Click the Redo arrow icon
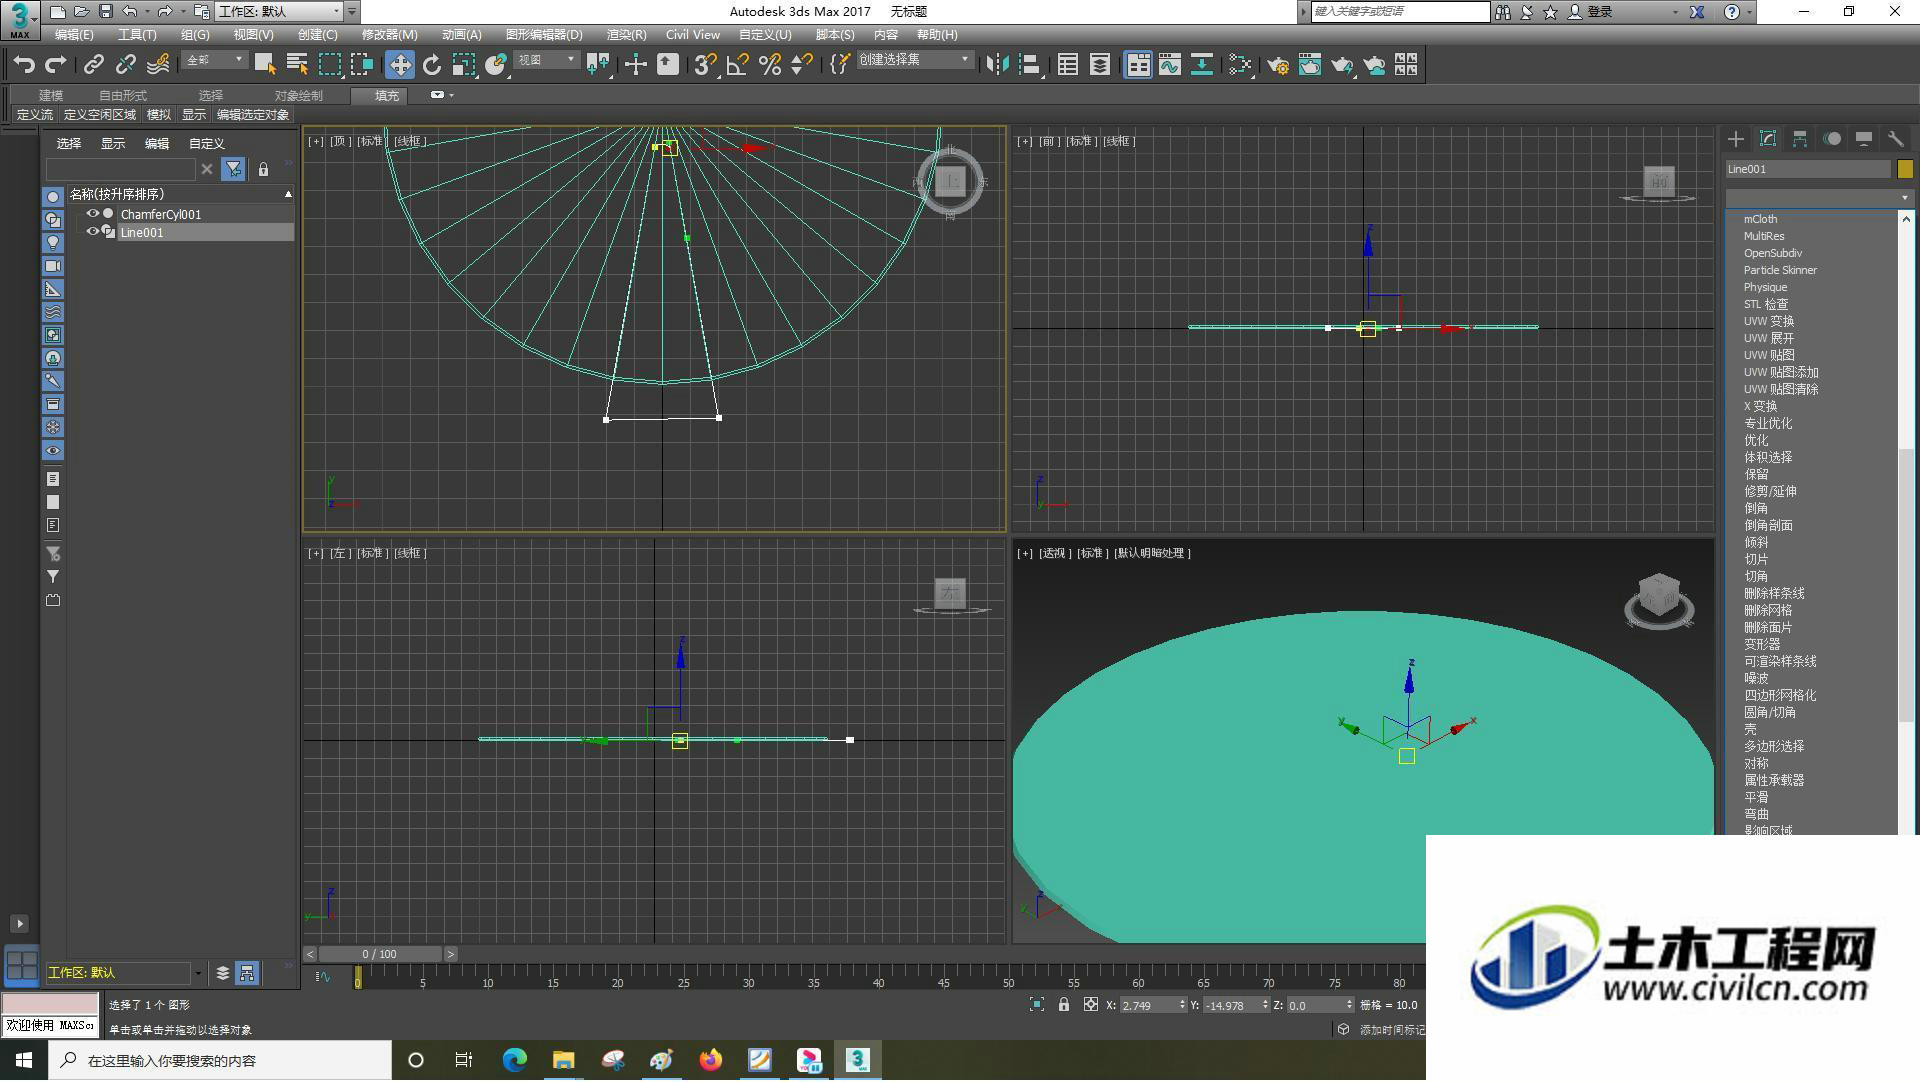The height and width of the screenshot is (1082, 1920). 56,65
